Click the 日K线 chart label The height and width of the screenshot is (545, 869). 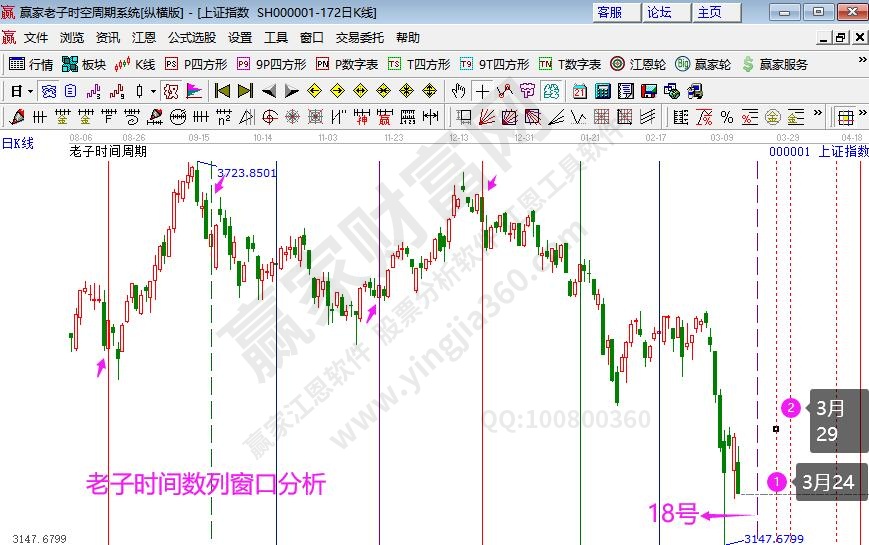click(18, 144)
